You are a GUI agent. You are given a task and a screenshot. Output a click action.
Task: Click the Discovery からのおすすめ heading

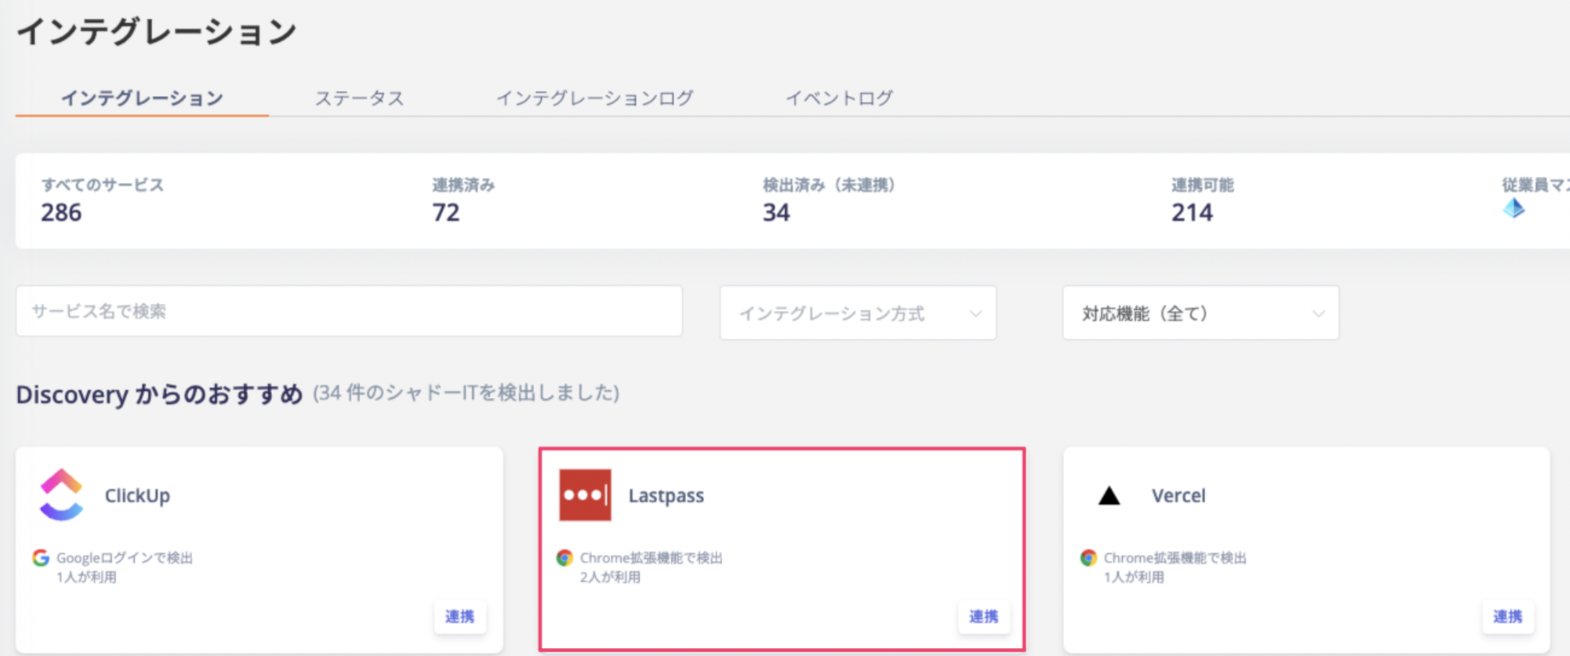coord(159,394)
